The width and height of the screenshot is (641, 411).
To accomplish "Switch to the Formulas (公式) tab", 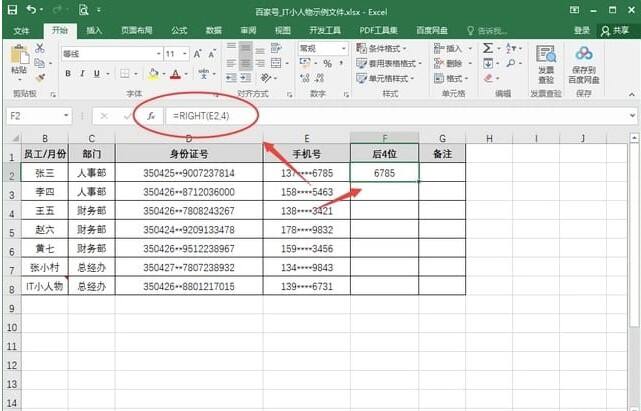I will pos(179,31).
